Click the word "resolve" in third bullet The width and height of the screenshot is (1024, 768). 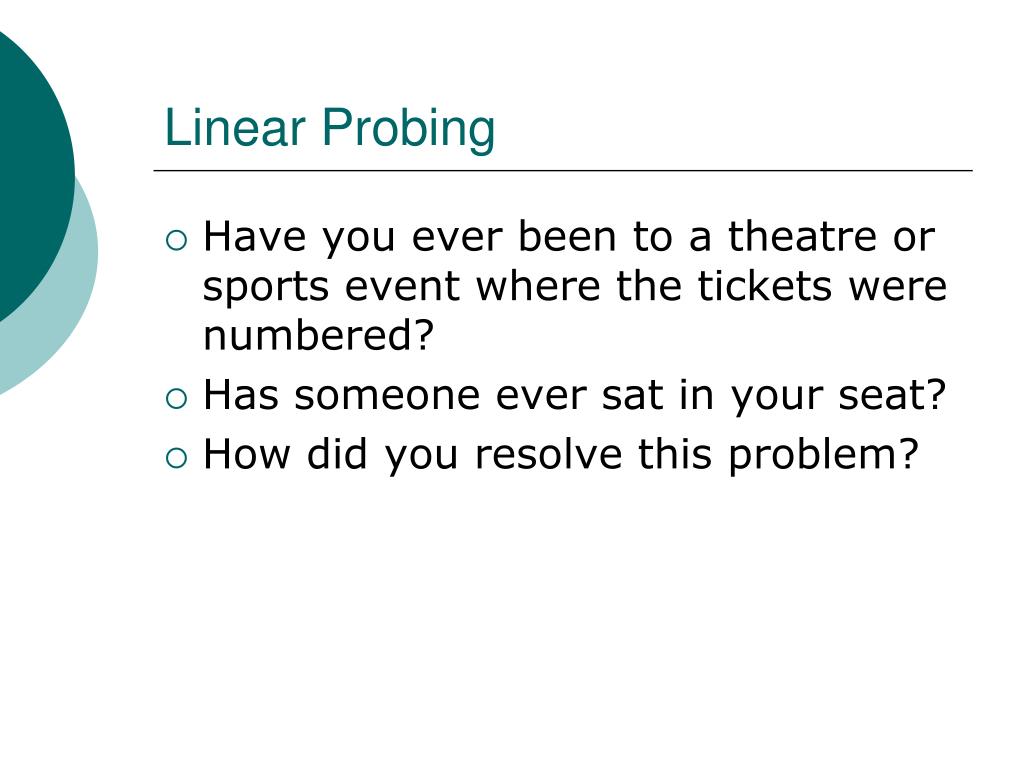549,453
